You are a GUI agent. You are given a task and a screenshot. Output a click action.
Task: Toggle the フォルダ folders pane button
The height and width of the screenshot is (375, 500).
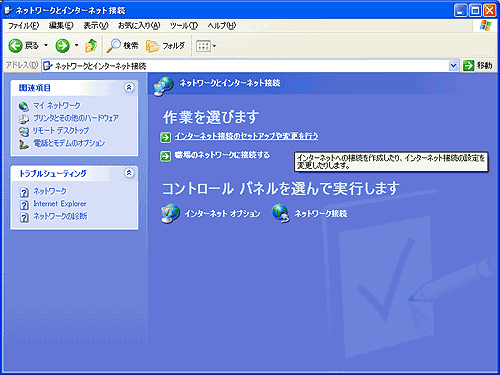(x=165, y=46)
